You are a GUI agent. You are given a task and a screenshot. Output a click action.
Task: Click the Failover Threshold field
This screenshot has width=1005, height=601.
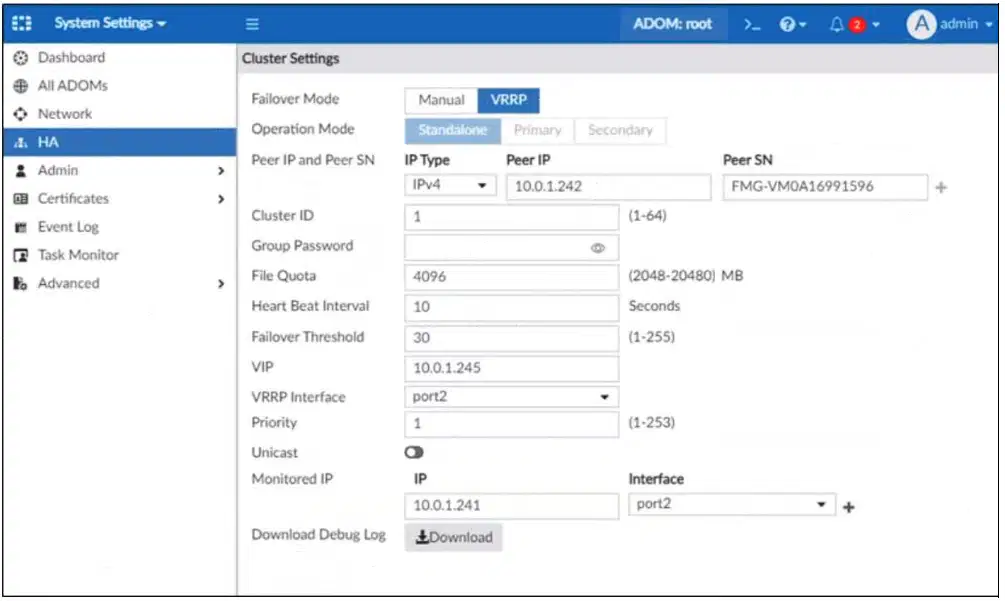pos(511,338)
